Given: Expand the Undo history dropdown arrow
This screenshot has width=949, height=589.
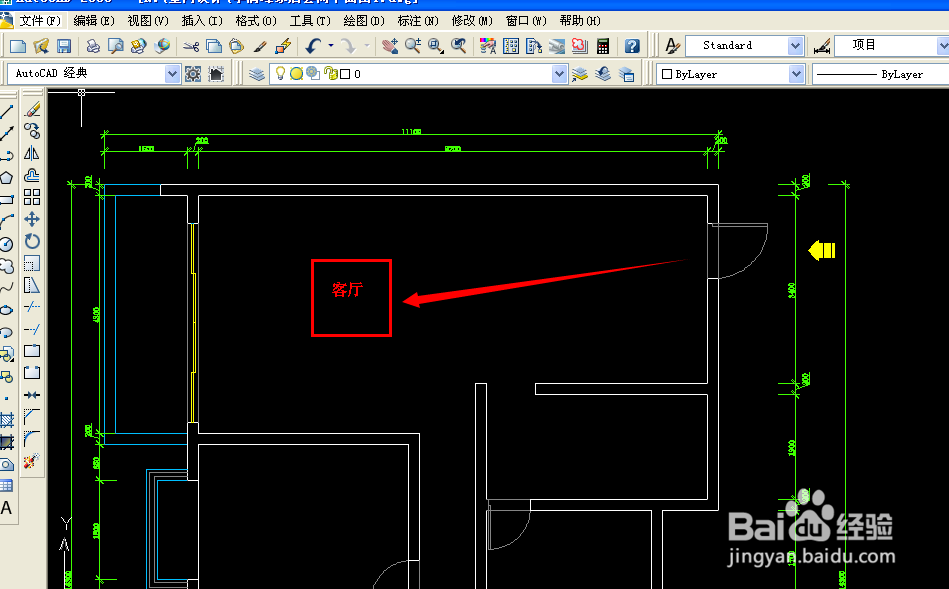Looking at the screenshot, I should pyautogui.click(x=330, y=46).
